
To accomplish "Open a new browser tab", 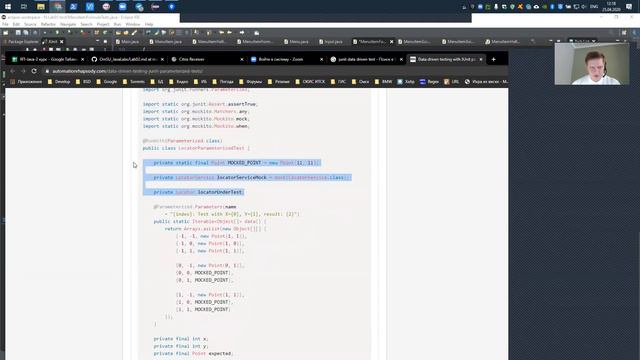I will point(493,59).
